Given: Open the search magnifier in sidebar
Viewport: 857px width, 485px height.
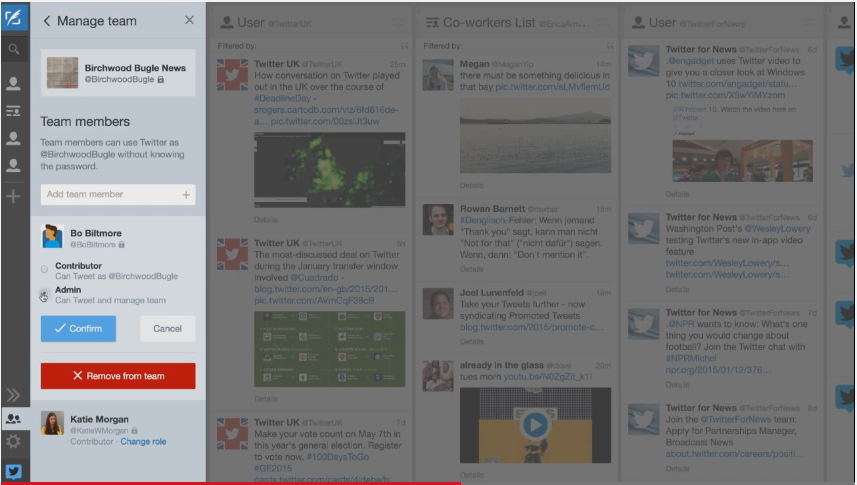Looking at the screenshot, I should pyautogui.click(x=14, y=50).
